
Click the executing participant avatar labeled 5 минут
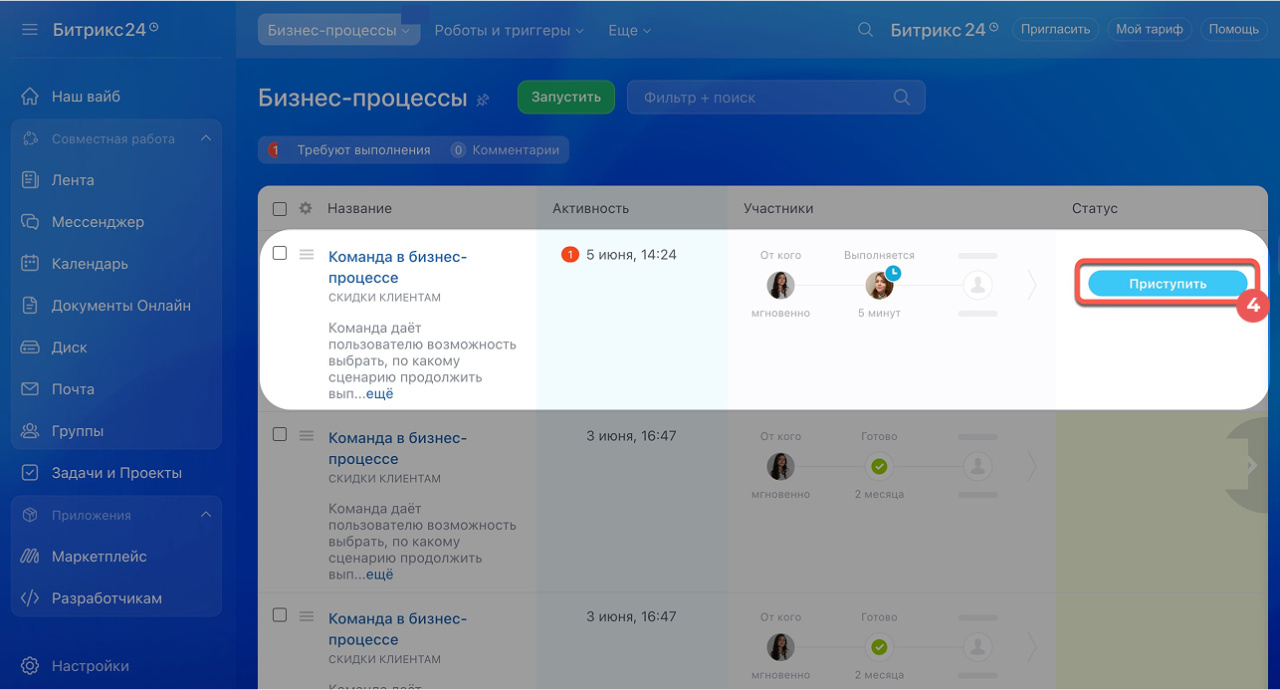pos(879,285)
